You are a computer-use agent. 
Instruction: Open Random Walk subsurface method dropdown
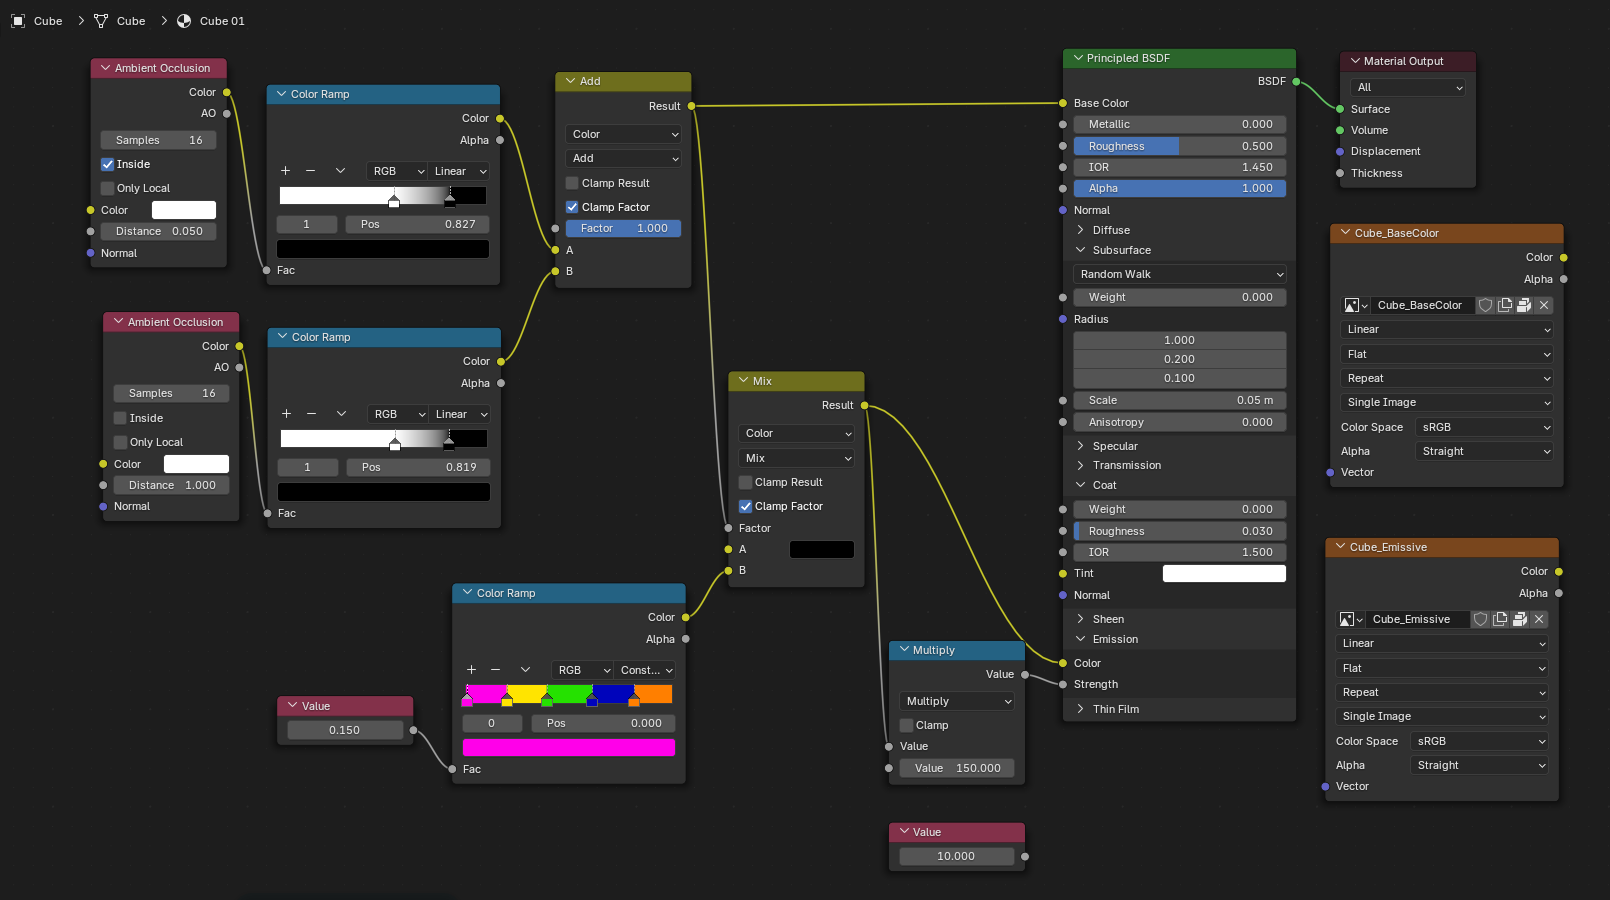(x=1180, y=274)
